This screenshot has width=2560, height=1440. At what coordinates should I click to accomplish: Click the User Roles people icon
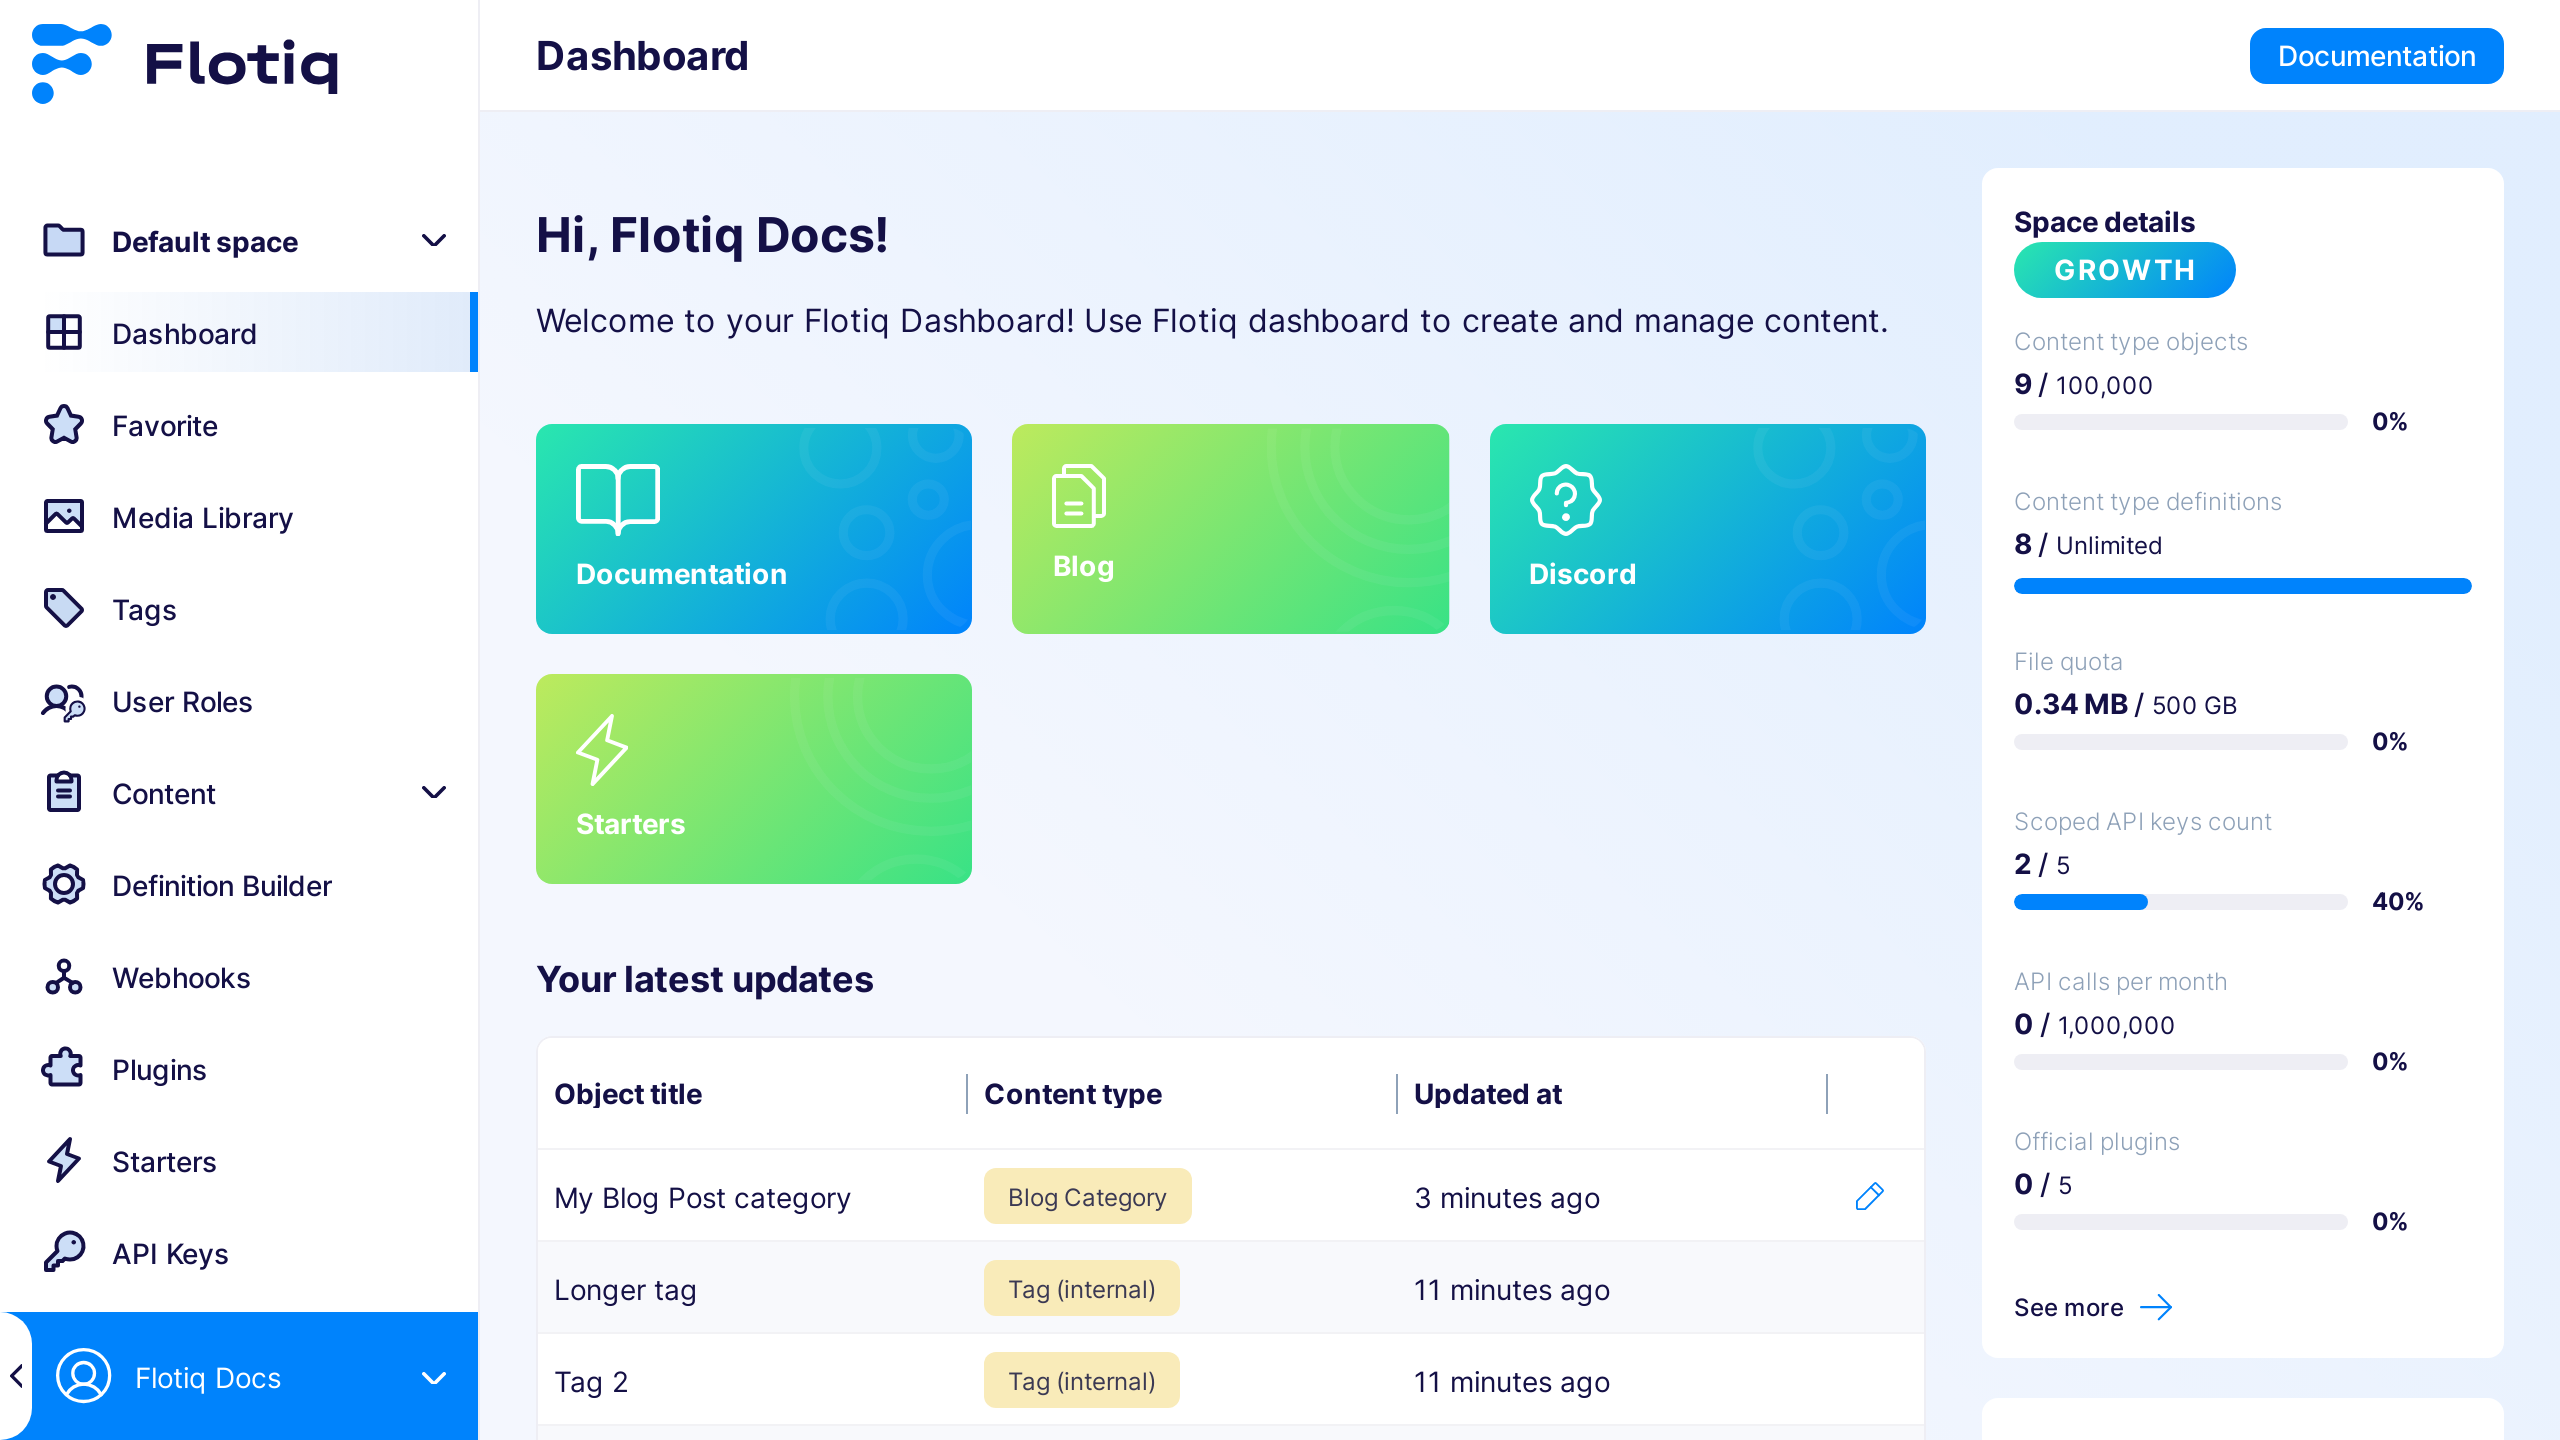click(x=64, y=702)
